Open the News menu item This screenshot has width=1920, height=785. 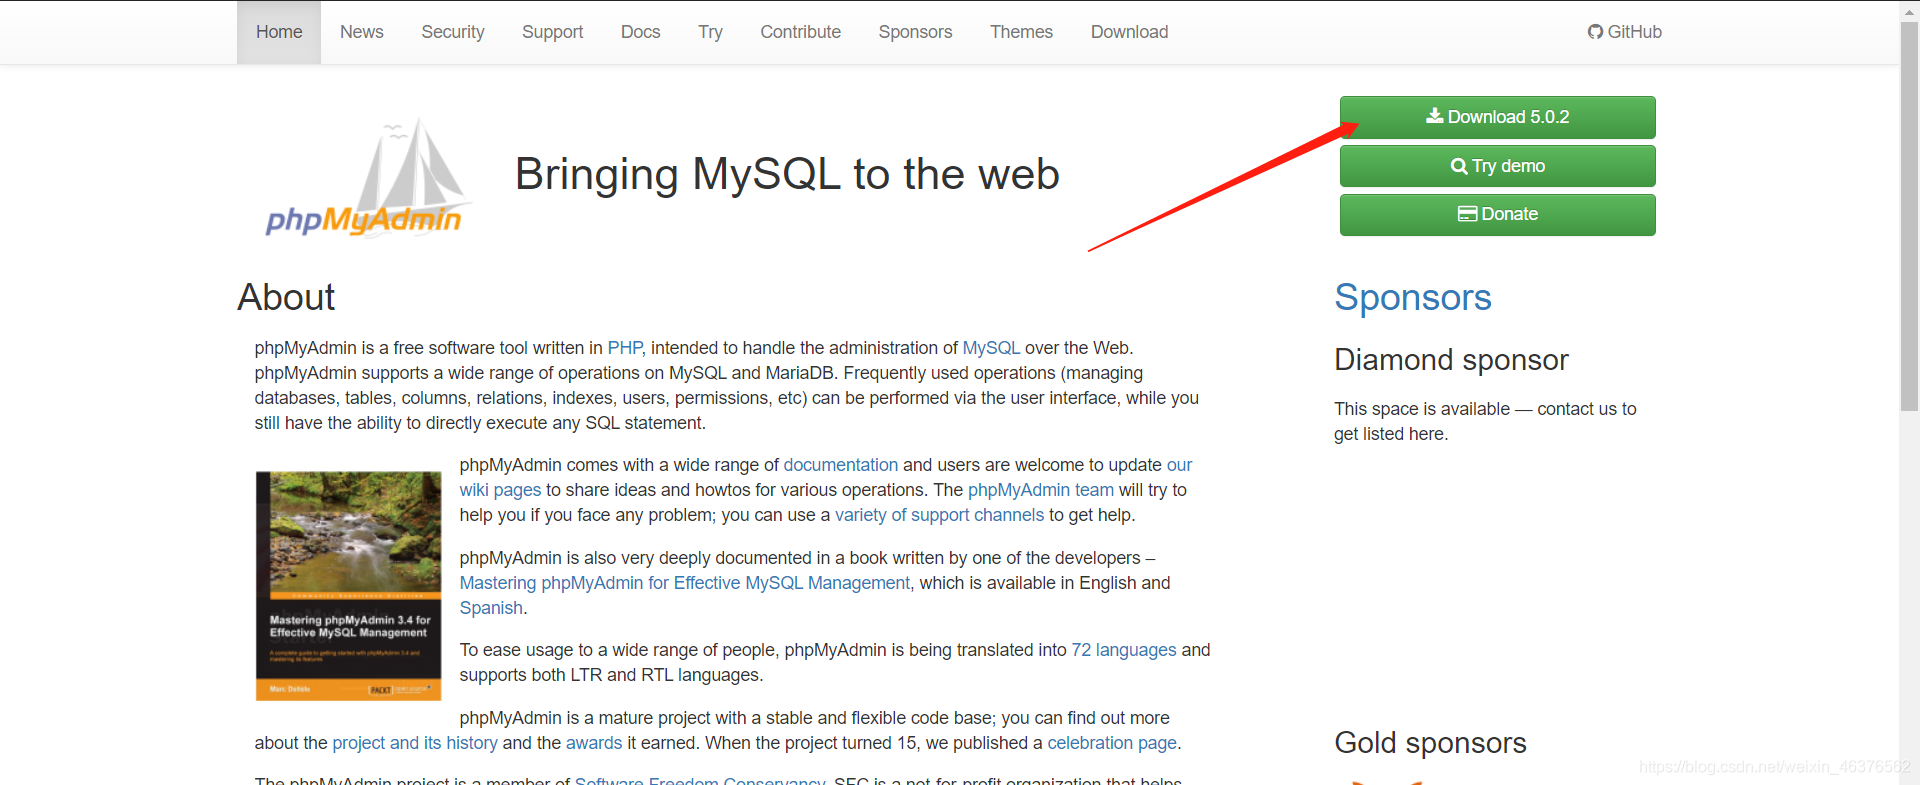[x=361, y=32]
